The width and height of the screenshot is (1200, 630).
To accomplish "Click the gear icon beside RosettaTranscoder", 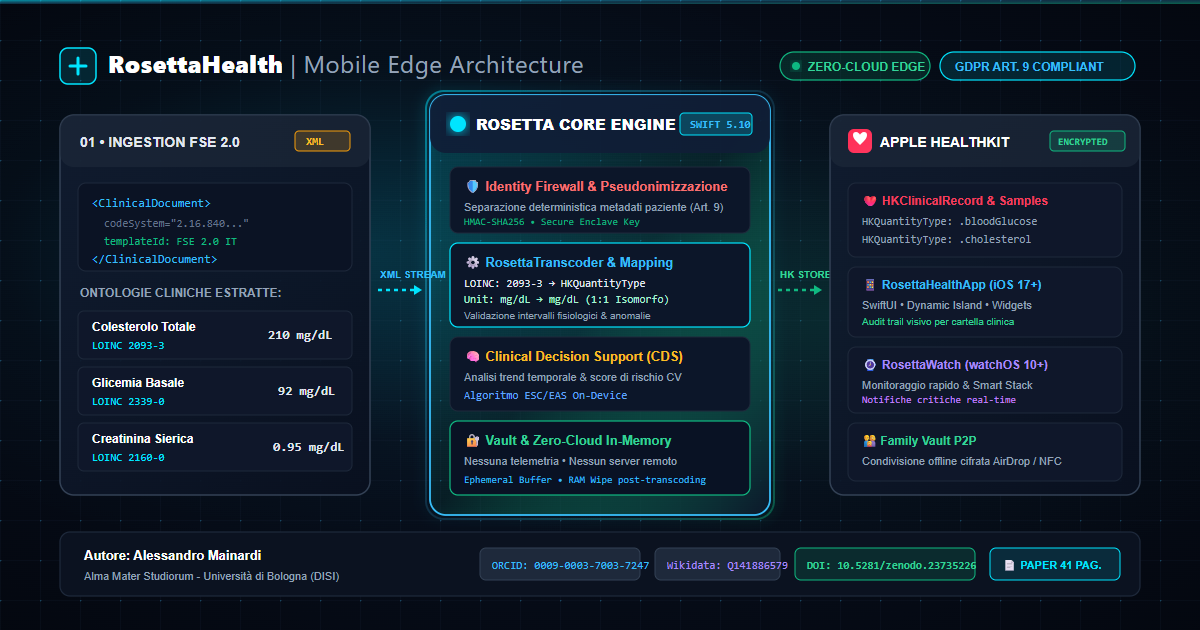I will click(x=472, y=263).
